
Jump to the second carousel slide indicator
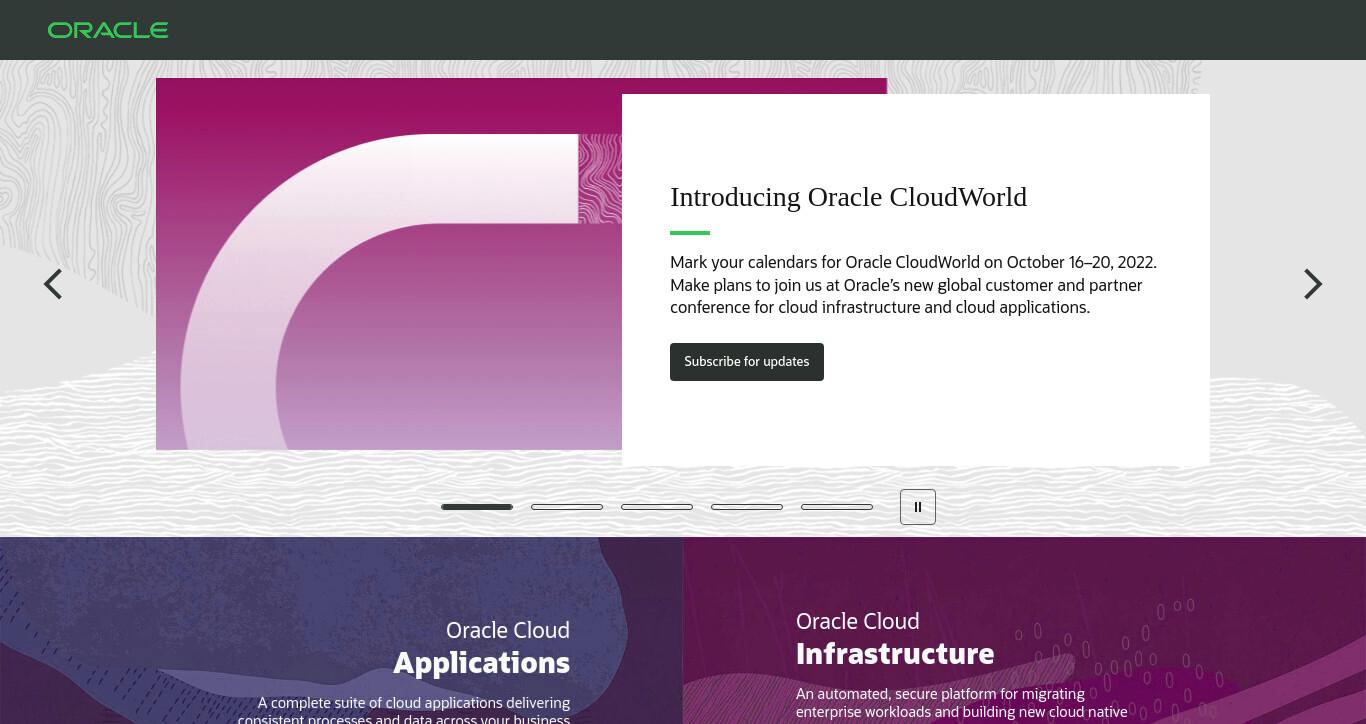pos(567,507)
